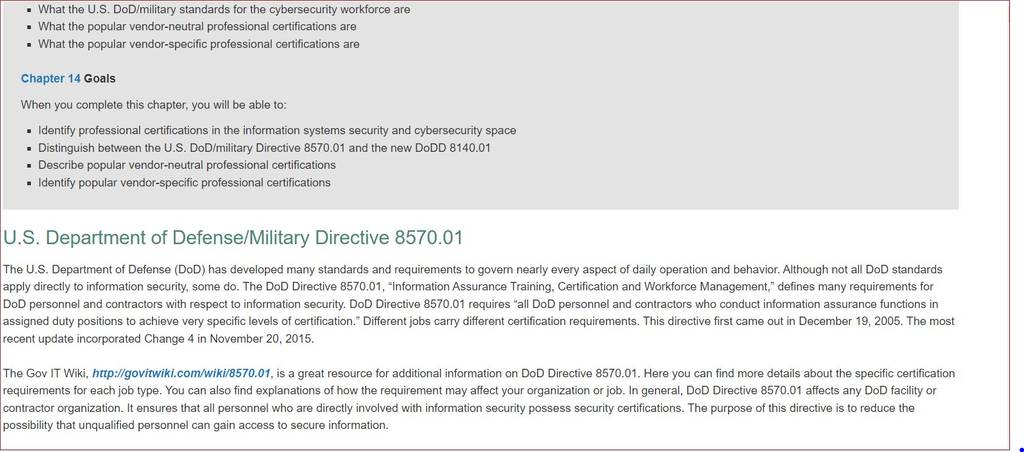Click the words 'The Gov IT Wiki'
Viewport: 1024px width, 452px height.
coord(45,374)
